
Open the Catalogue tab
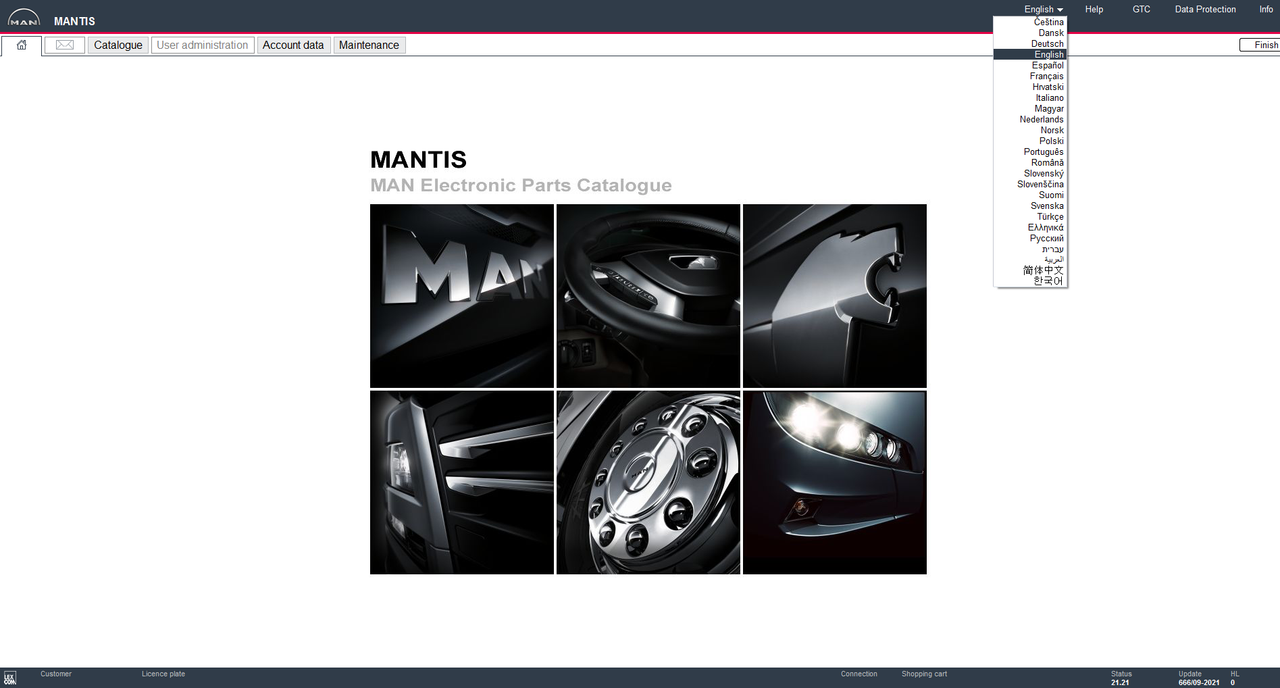(x=118, y=45)
